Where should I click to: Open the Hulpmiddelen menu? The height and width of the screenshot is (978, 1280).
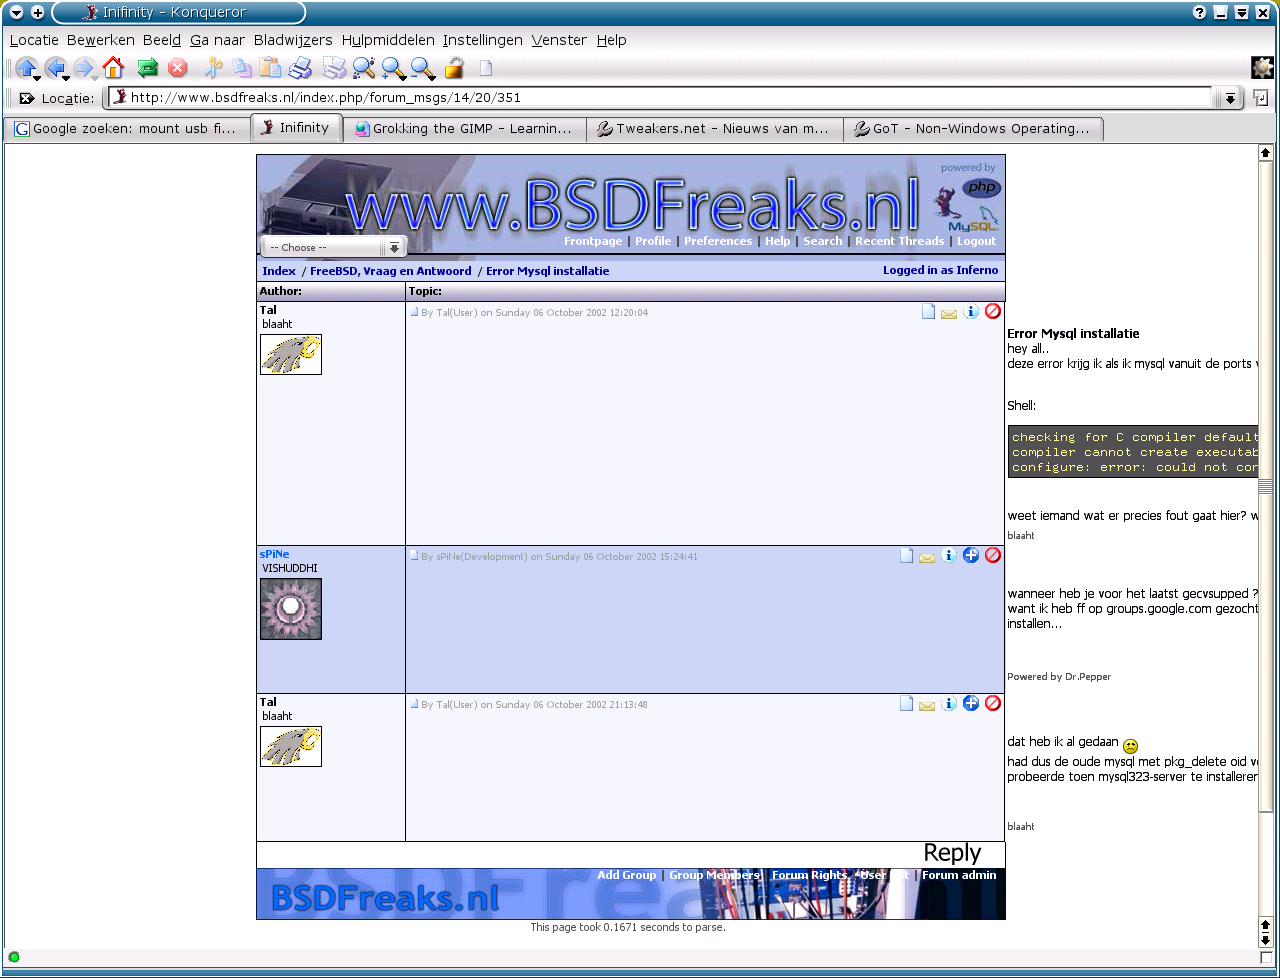(388, 40)
